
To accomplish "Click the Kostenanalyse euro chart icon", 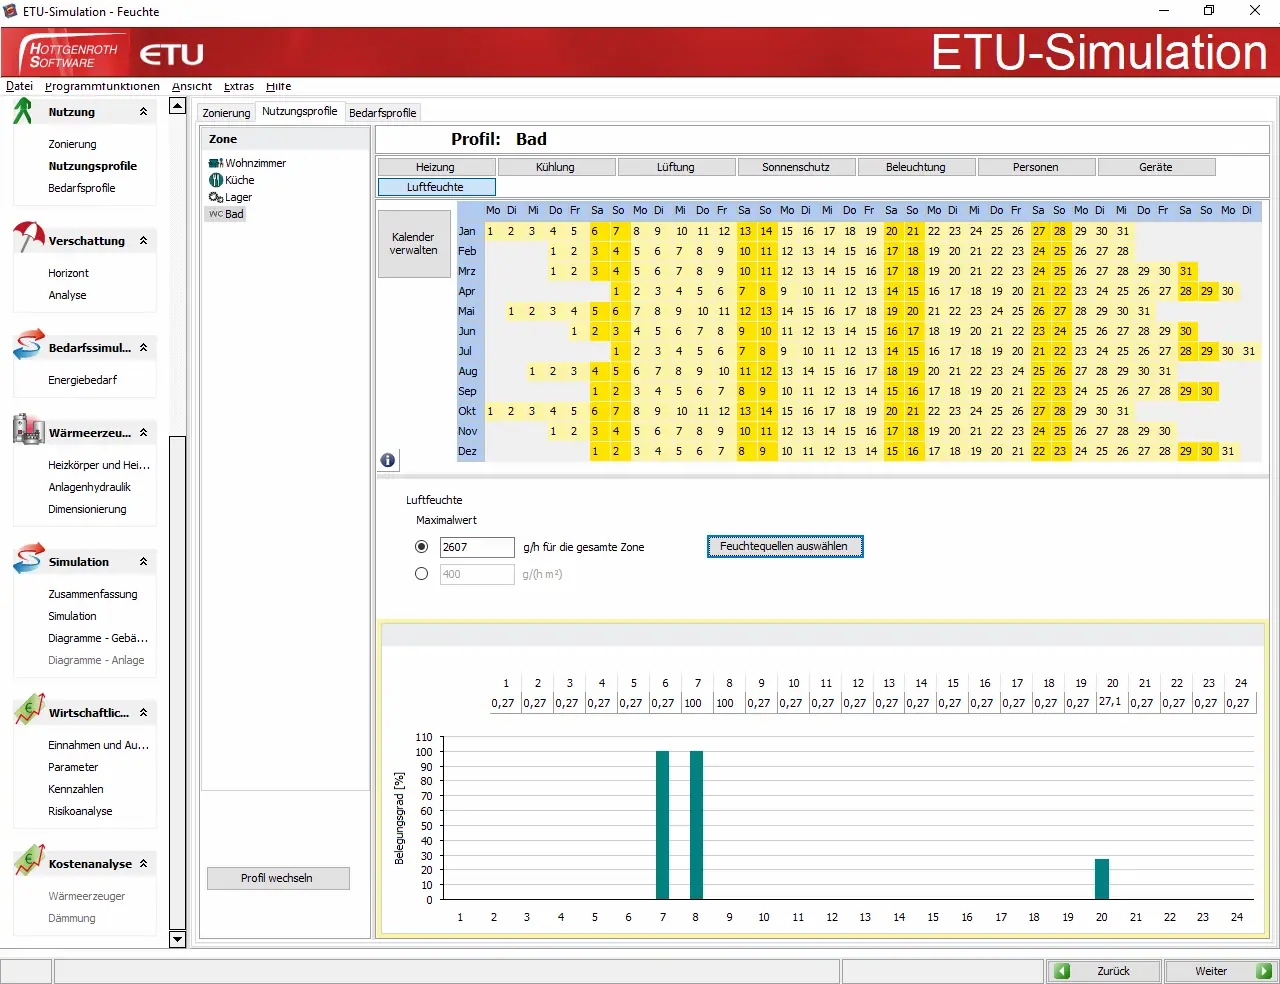I will pos(28,861).
